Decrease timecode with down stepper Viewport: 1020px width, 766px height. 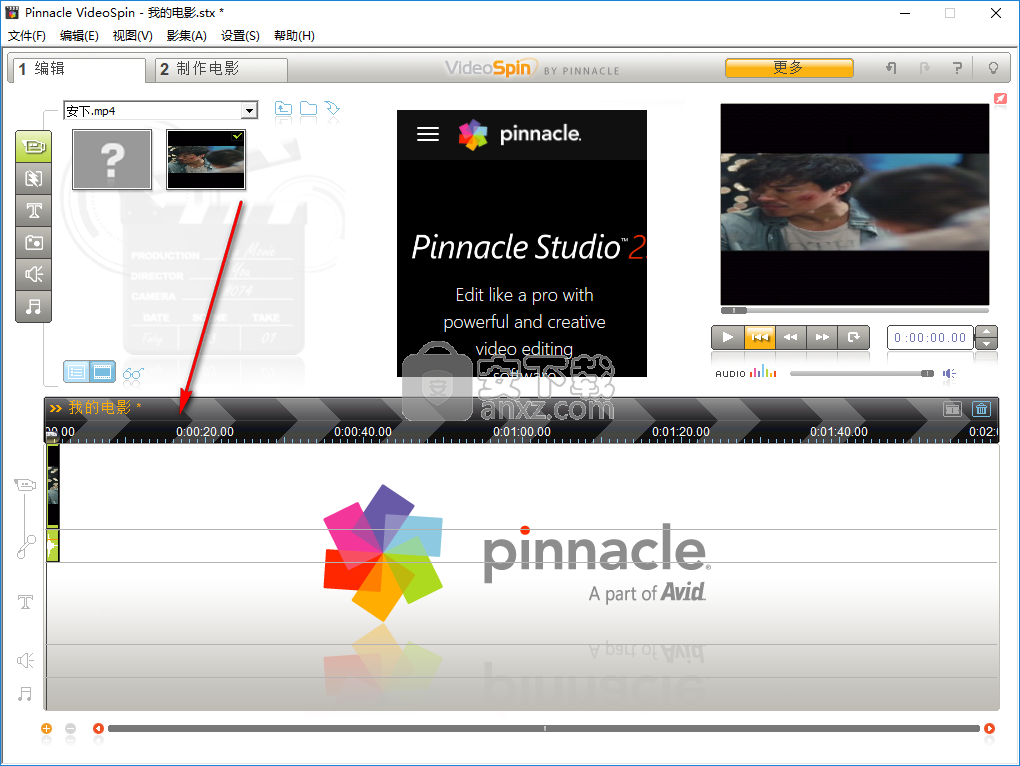[x=987, y=343]
